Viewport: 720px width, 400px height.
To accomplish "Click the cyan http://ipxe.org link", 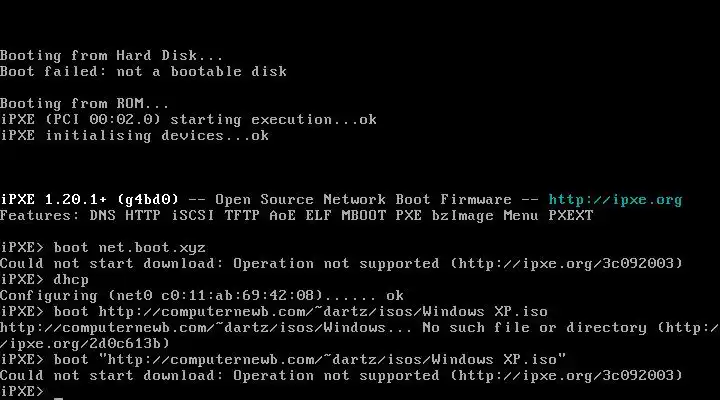I will (x=615, y=199).
